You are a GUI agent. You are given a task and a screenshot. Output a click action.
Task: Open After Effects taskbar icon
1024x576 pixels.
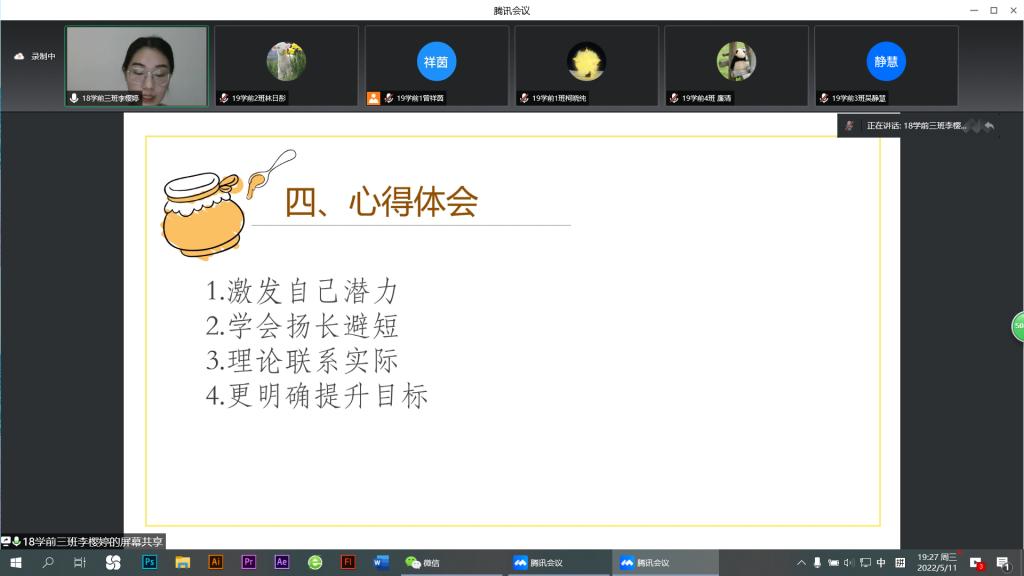(x=282, y=562)
